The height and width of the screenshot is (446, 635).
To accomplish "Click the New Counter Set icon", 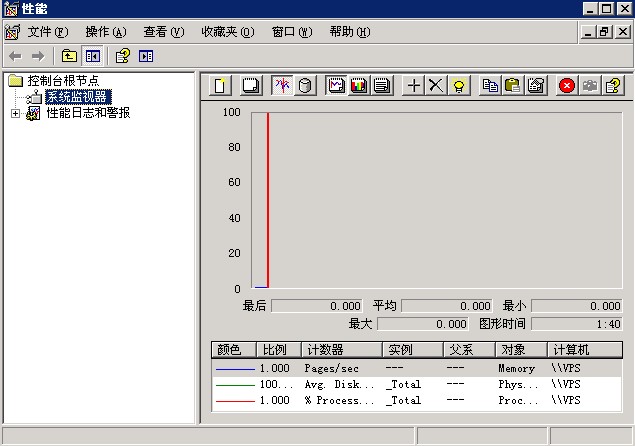I will click(x=220, y=85).
